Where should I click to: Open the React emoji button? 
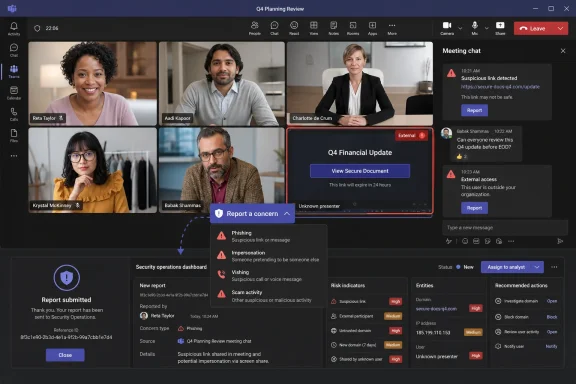coord(294,28)
